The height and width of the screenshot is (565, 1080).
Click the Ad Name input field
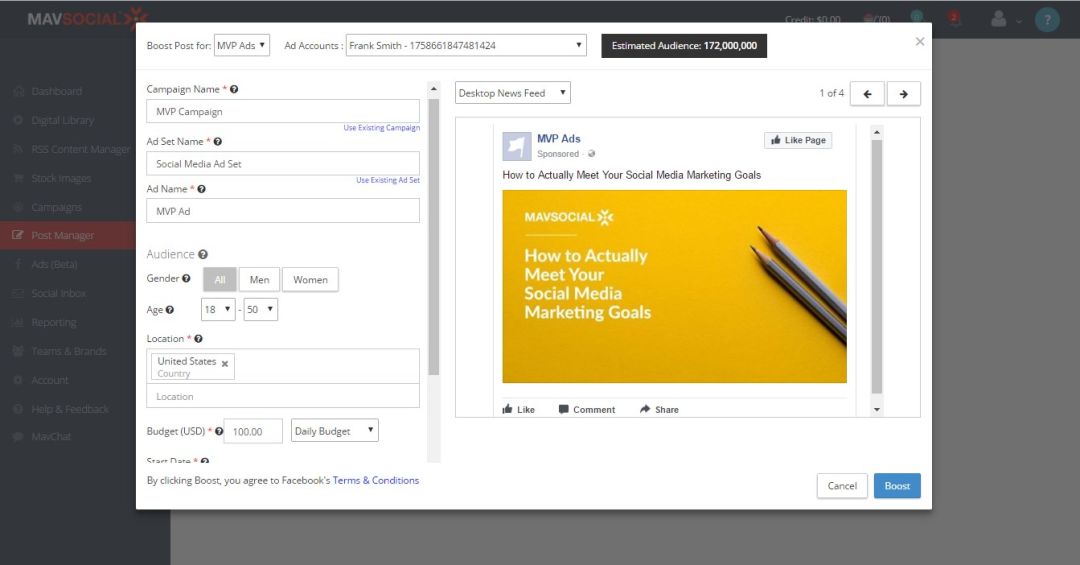click(282, 211)
